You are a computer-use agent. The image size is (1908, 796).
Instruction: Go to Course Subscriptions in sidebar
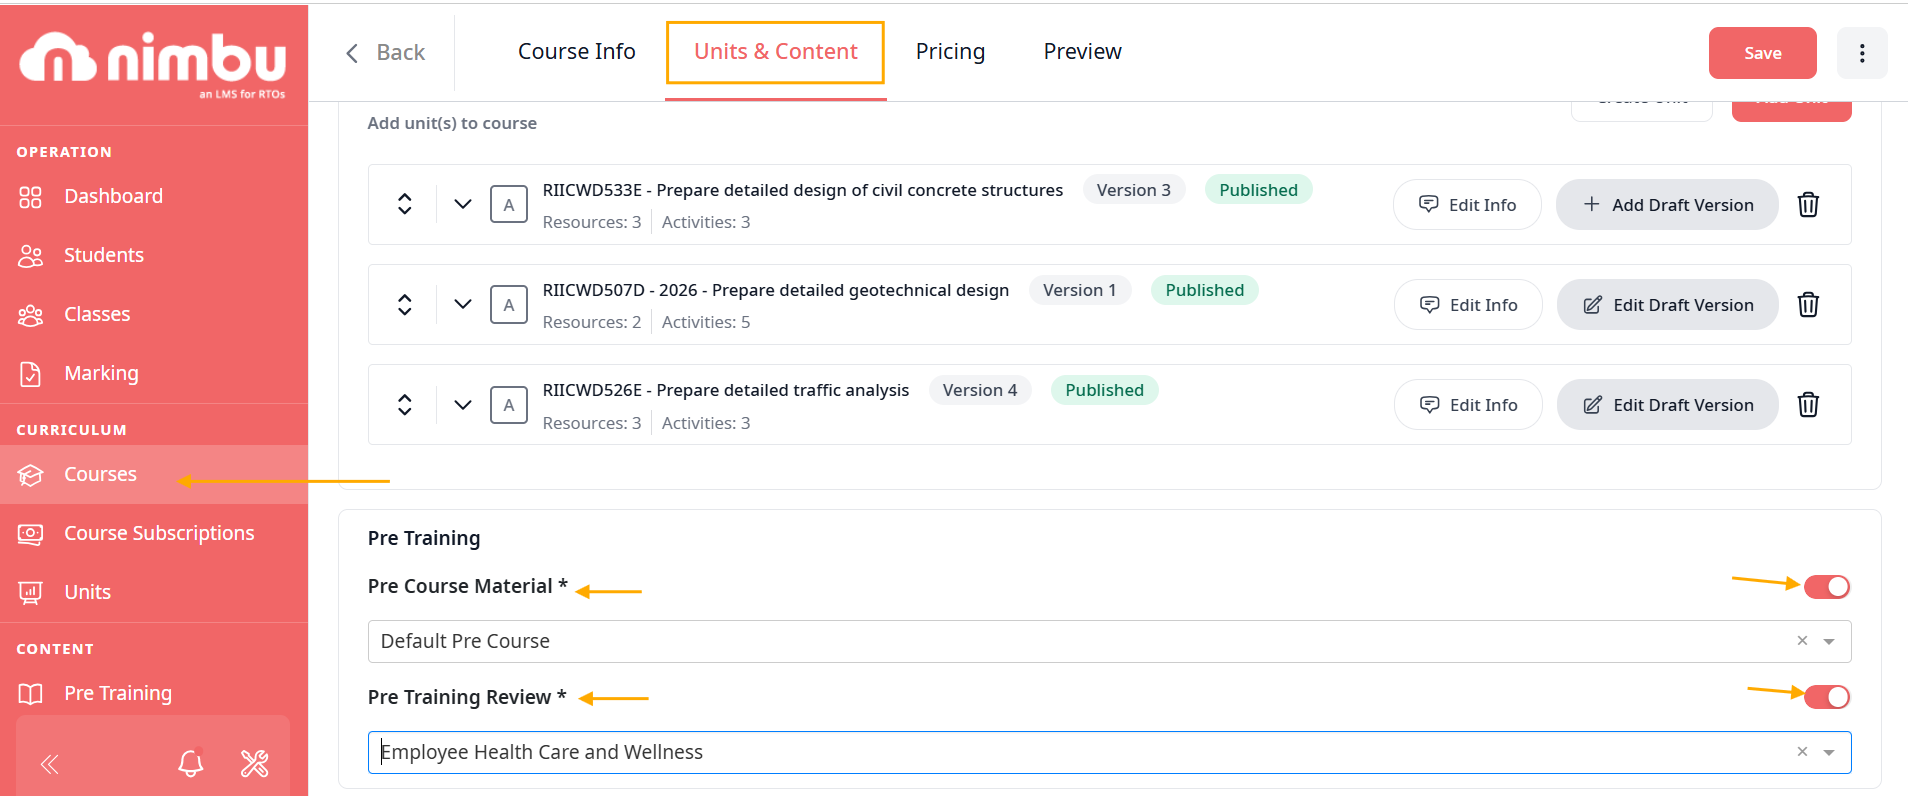pos(159,533)
